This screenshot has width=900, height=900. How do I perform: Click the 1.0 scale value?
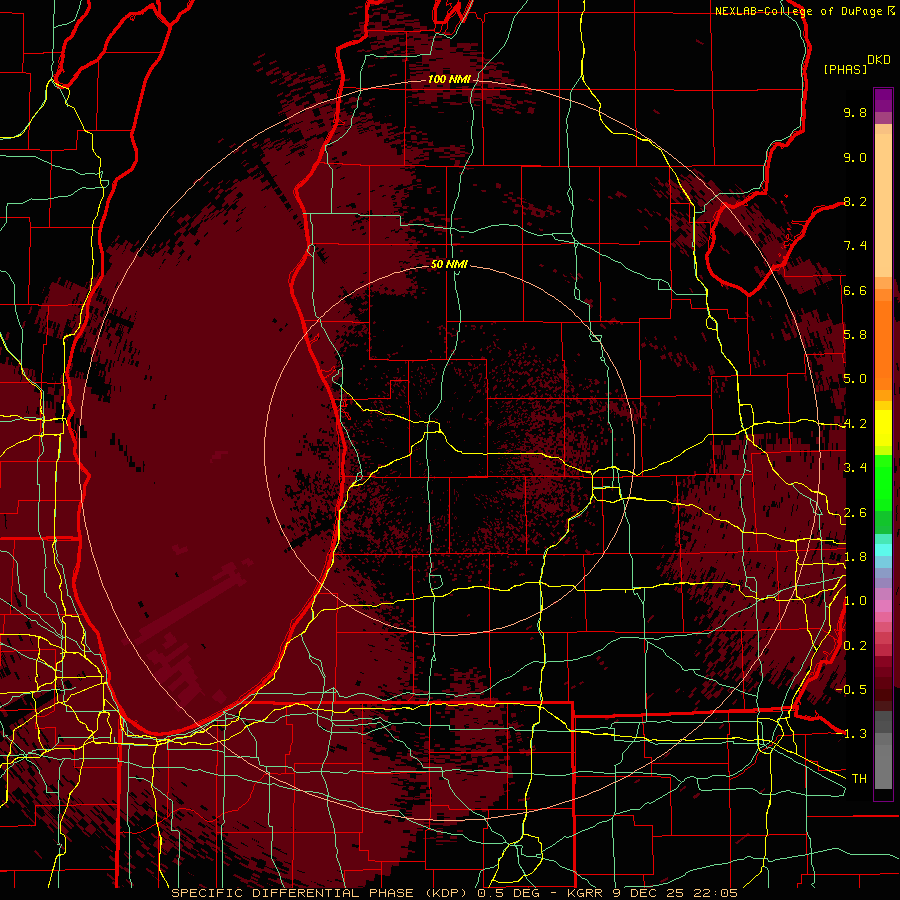point(855,601)
